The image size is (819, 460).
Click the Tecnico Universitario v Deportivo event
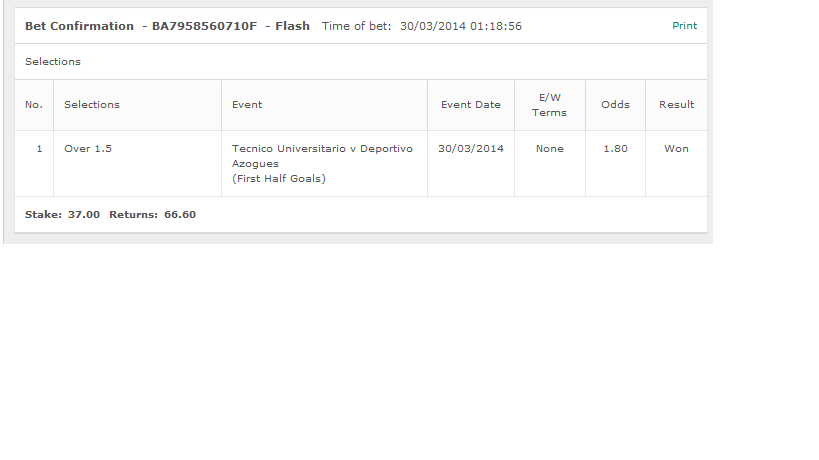[322, 156]
